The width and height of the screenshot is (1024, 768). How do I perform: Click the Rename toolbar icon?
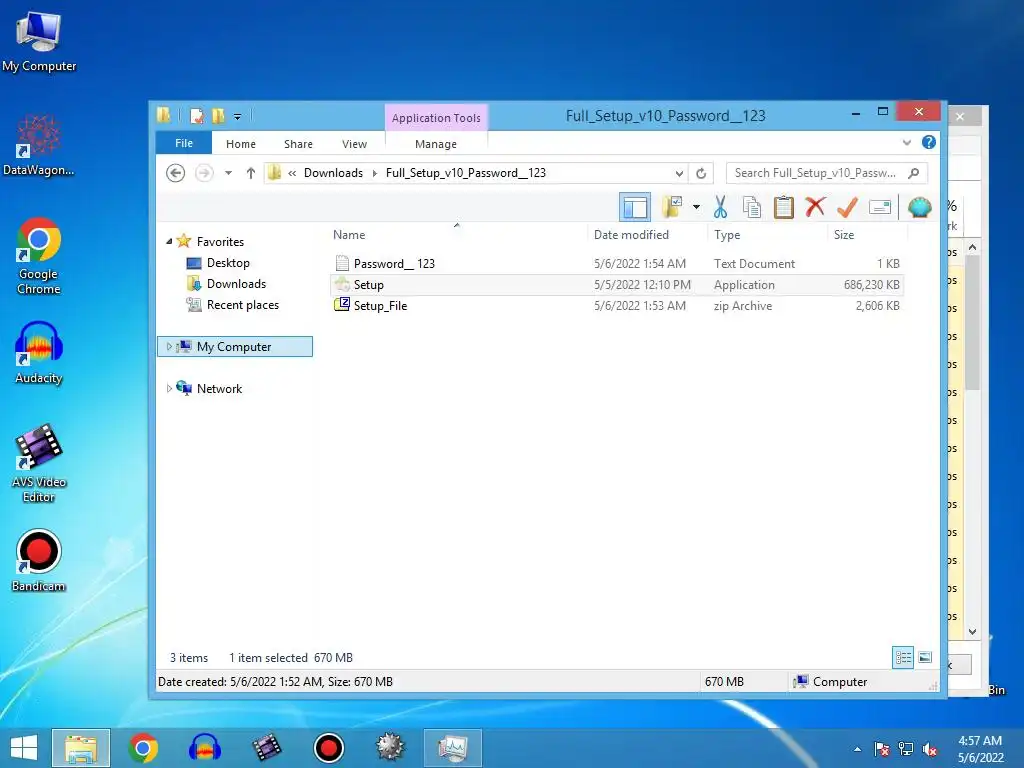(x=880, y=208)
